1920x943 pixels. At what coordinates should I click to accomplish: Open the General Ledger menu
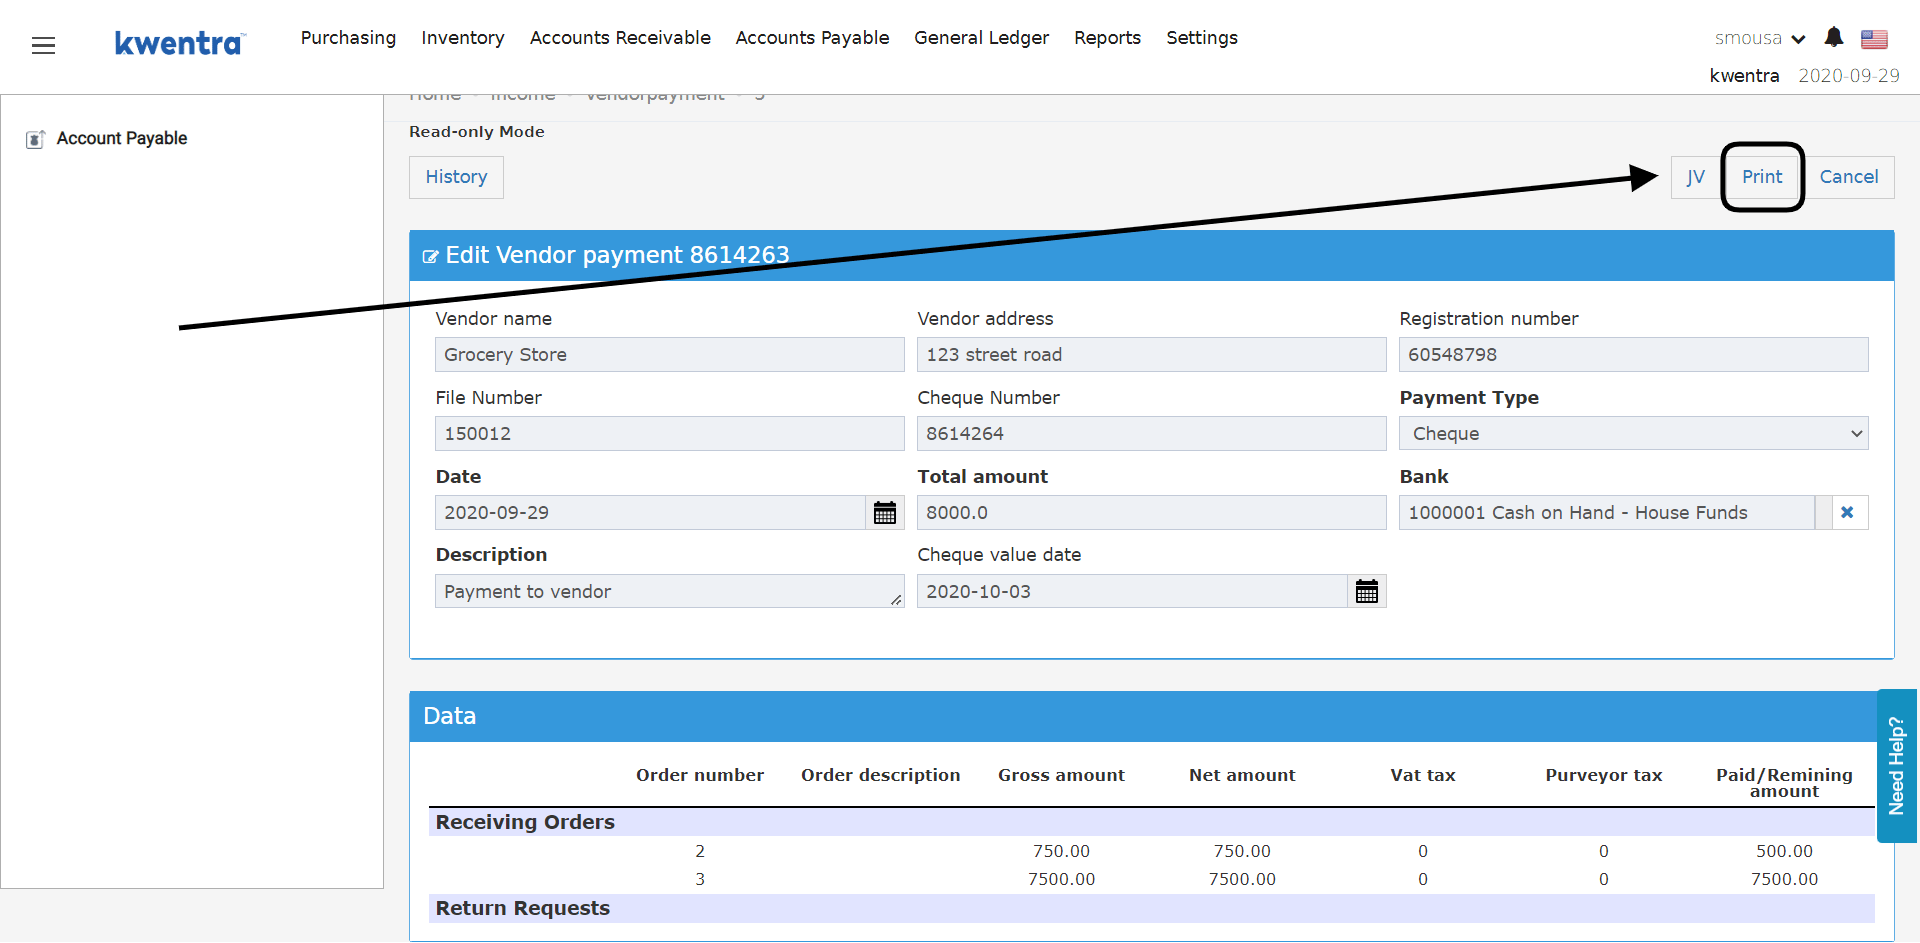[981, 38]
